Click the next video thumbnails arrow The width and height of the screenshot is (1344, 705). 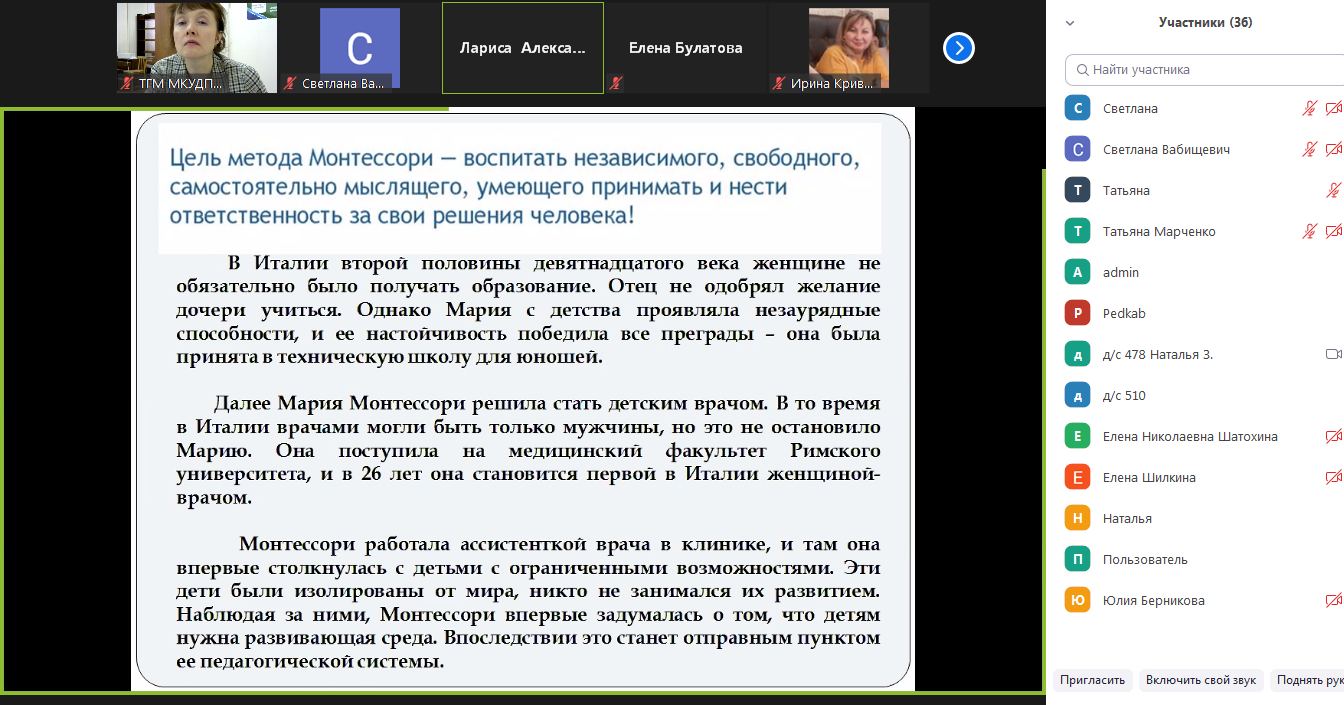[x=958, y=48]
